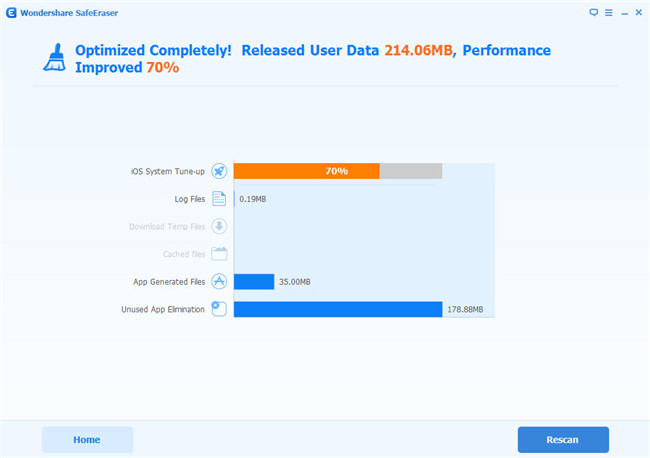Click the 214.06MB released data figure
The width and height of the screenshot is (650, 458).
coord(418,50)
